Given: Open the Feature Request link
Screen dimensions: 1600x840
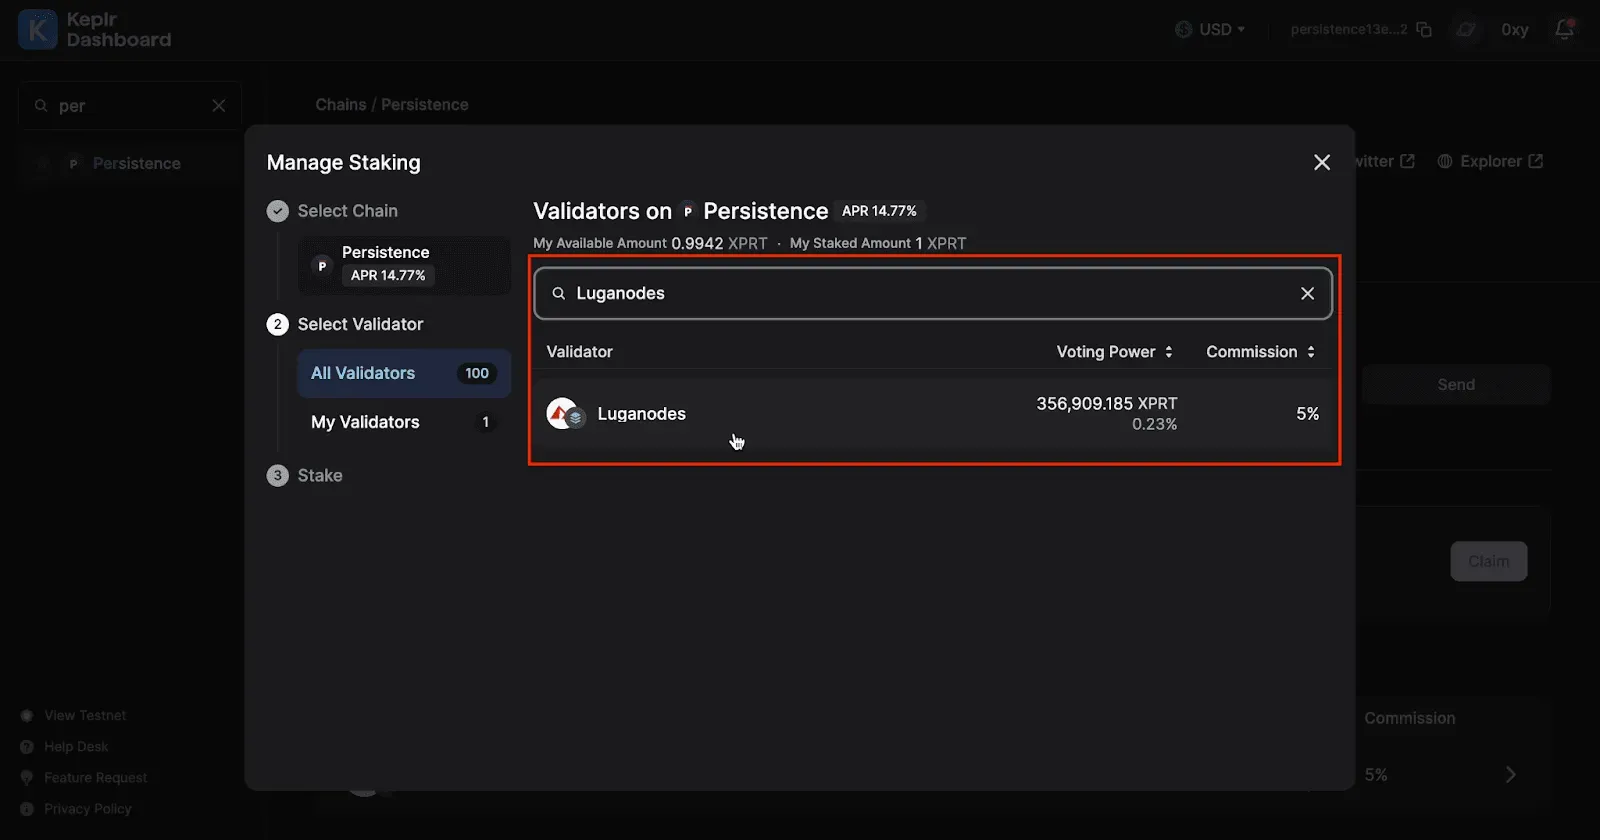Looking at the screenshot, I should 96,777.
